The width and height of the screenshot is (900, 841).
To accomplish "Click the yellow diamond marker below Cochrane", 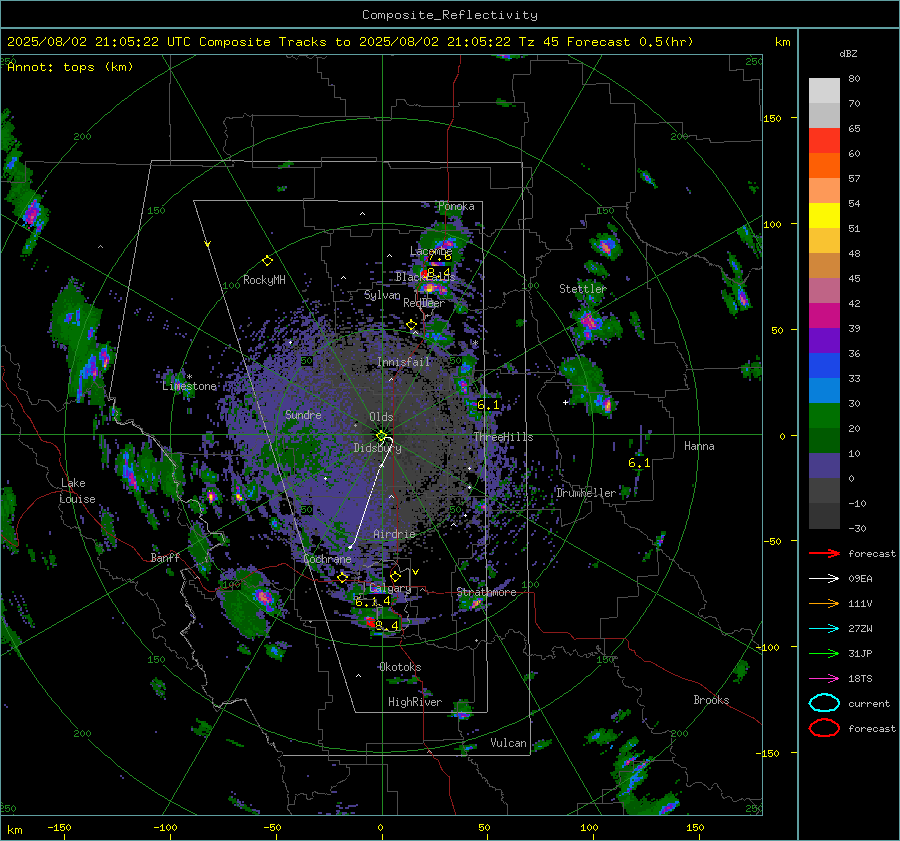I will click(x=342, y=578).
